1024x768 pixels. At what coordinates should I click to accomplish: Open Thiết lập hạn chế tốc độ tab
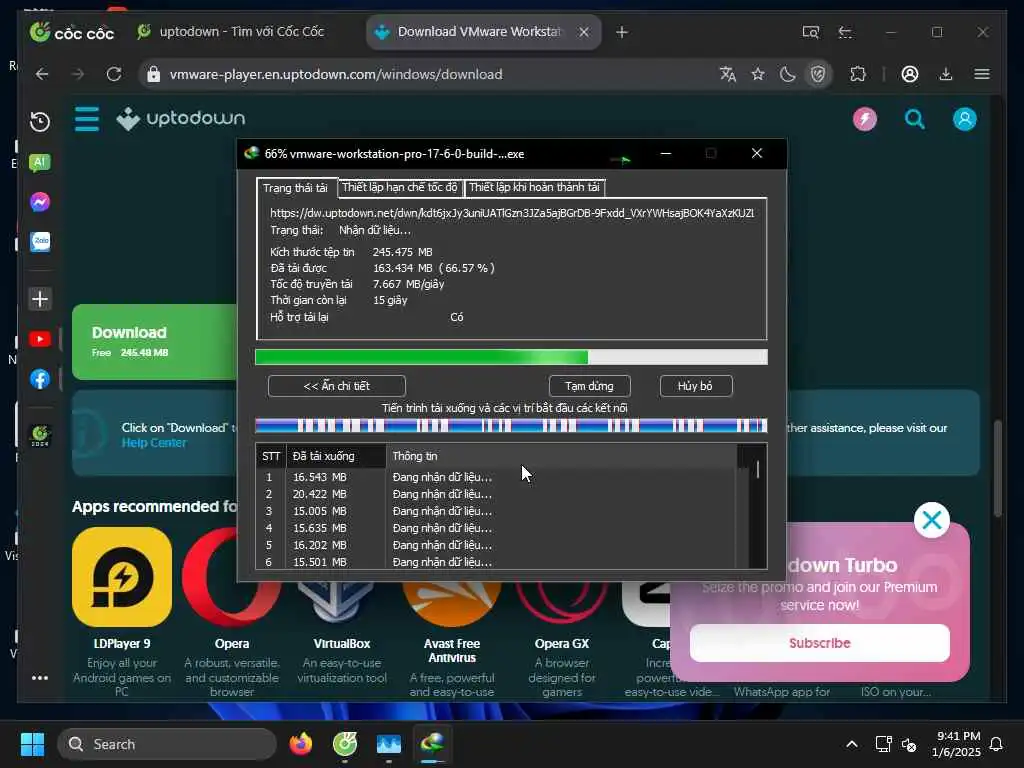pos(400,187)
